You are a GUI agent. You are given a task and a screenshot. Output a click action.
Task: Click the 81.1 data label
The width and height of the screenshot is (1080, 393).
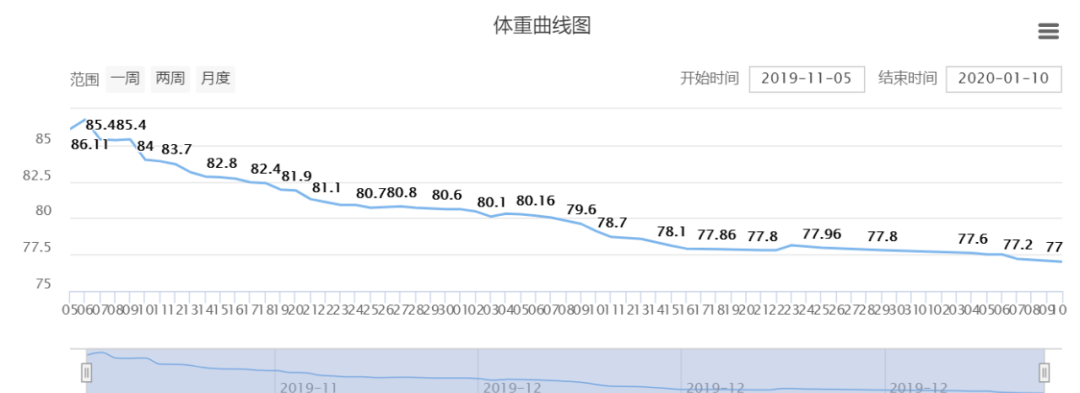326,187
